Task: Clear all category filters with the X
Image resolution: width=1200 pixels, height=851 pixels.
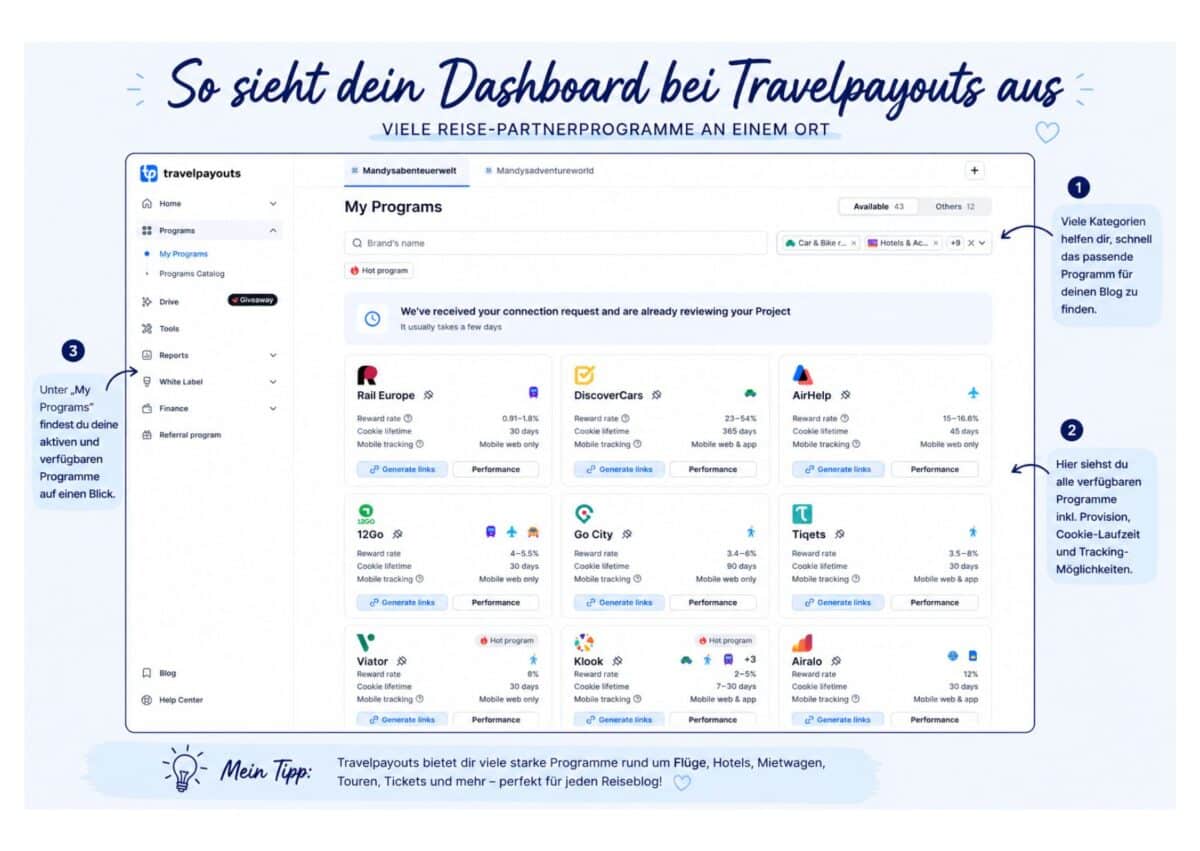Action: point(970,243)
